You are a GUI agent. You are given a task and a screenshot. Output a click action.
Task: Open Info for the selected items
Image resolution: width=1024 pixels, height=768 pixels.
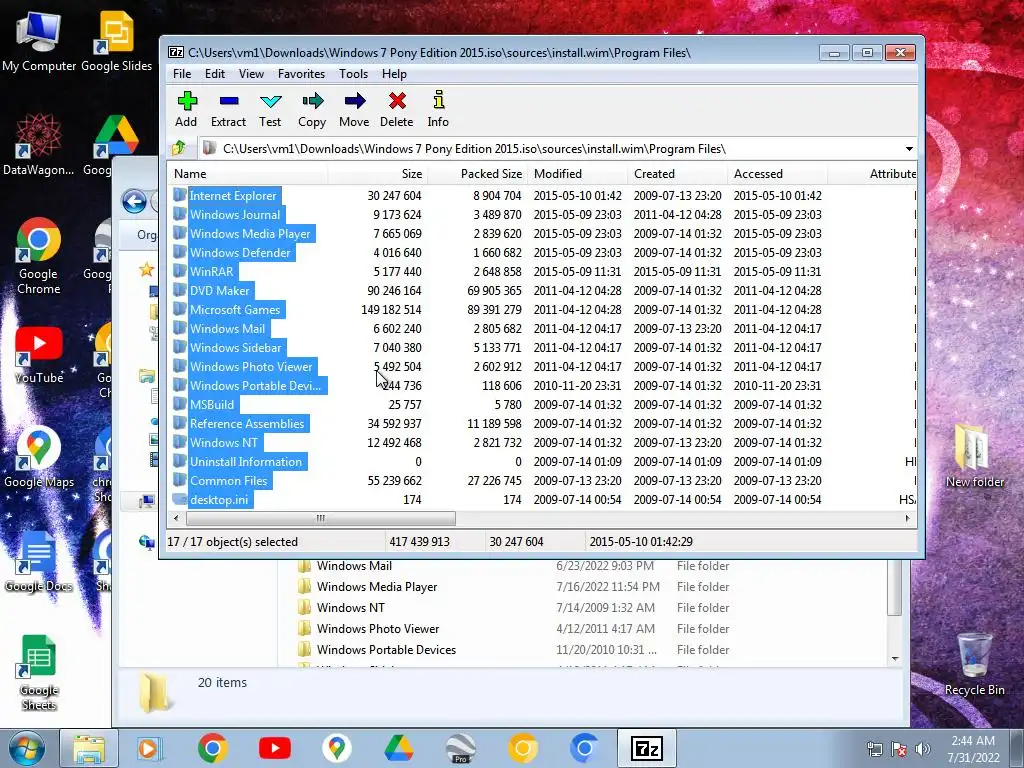tap(438, 109)
